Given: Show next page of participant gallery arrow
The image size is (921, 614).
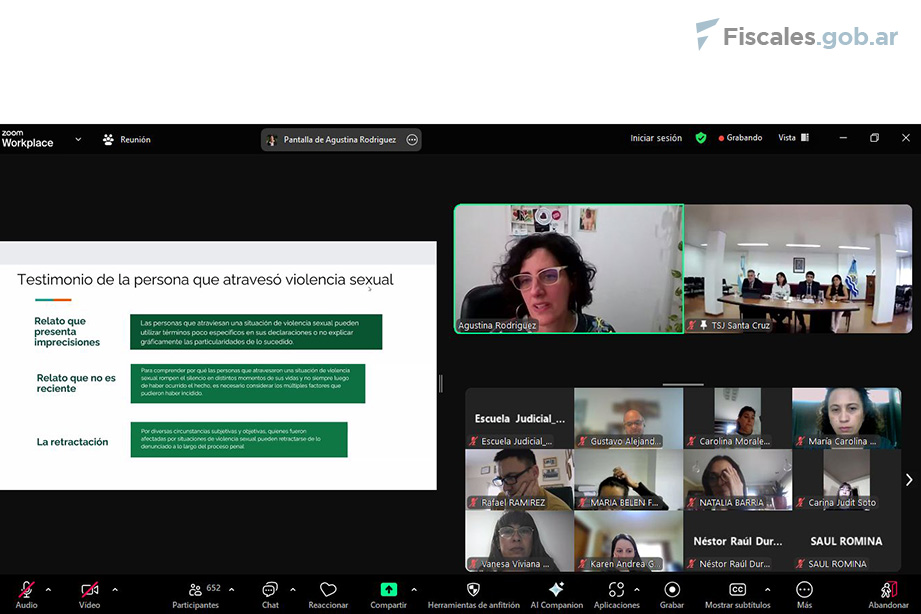Looking at the screenshot, I should click(x=909, y=480).
